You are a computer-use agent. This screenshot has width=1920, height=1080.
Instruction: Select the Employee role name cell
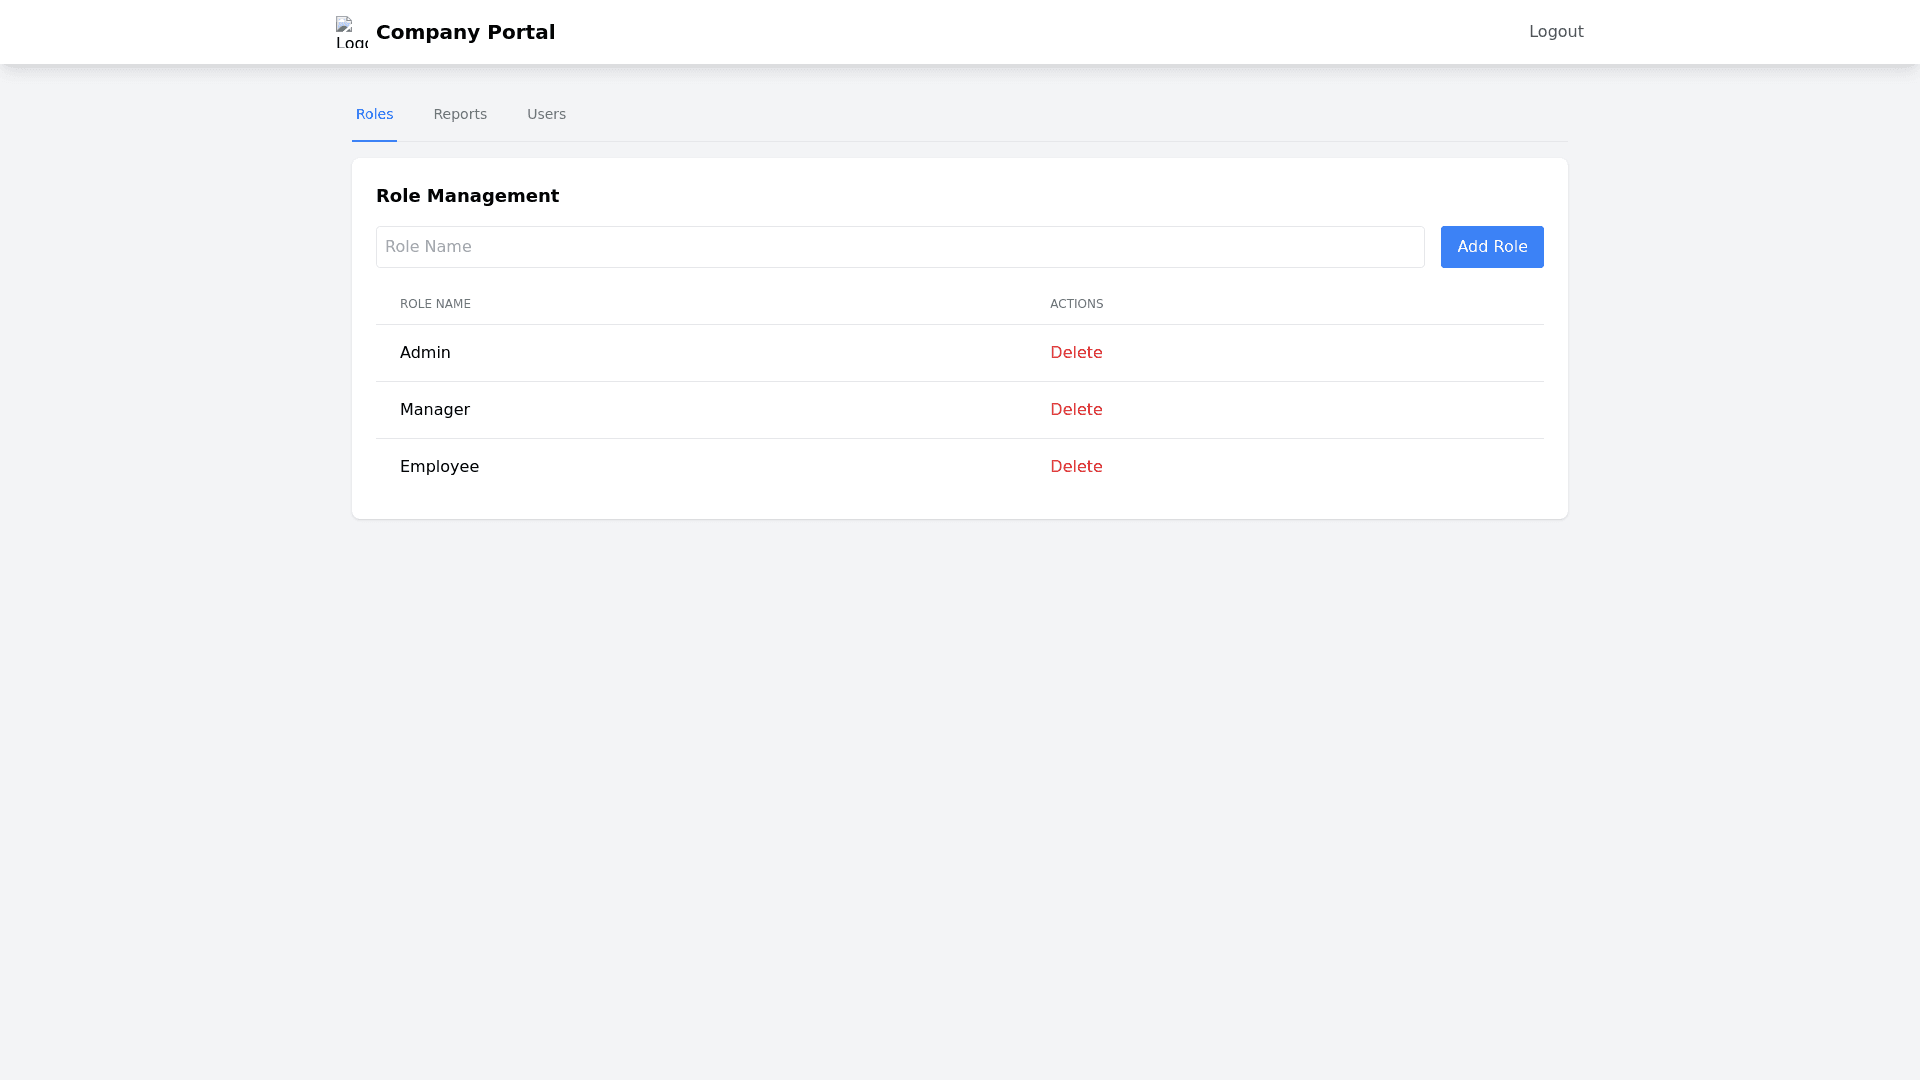[x=439, y=467]
